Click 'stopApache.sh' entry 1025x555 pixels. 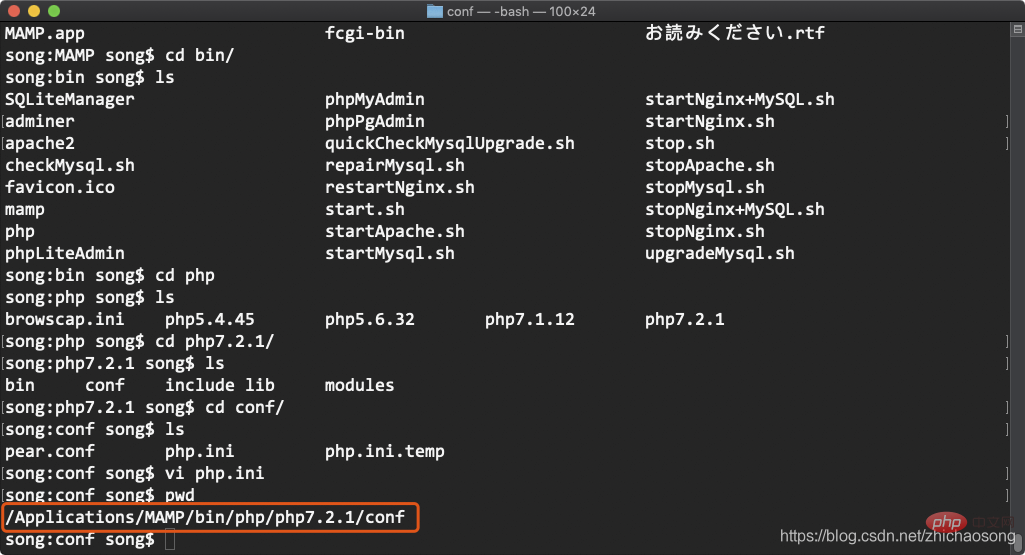pos(710,165)
